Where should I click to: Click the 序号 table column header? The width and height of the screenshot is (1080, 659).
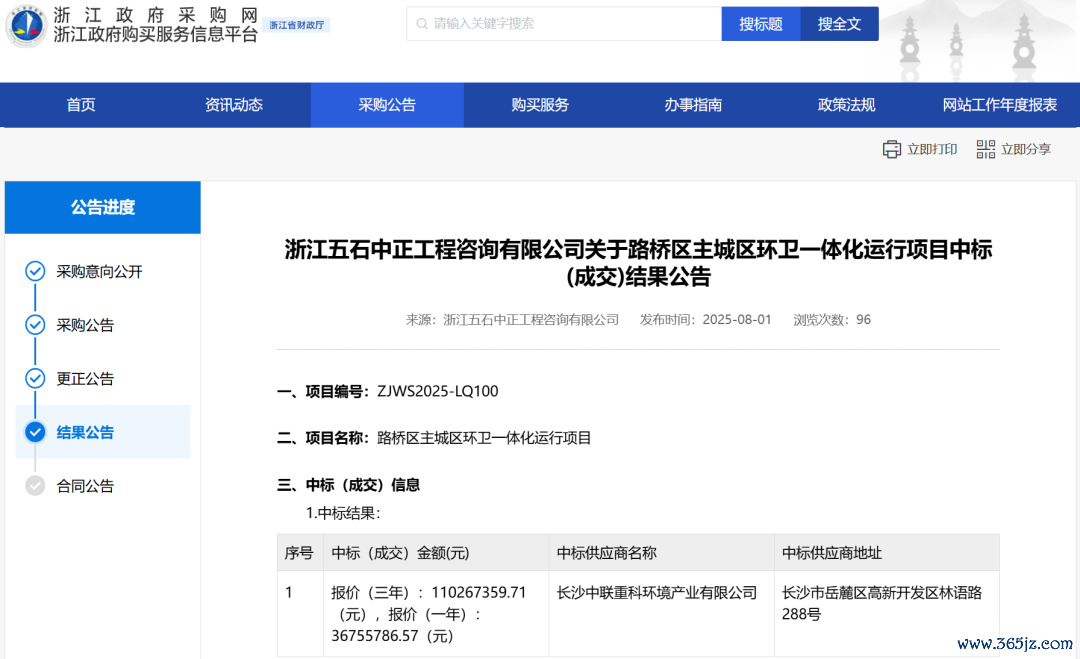[x=299, y=553]
